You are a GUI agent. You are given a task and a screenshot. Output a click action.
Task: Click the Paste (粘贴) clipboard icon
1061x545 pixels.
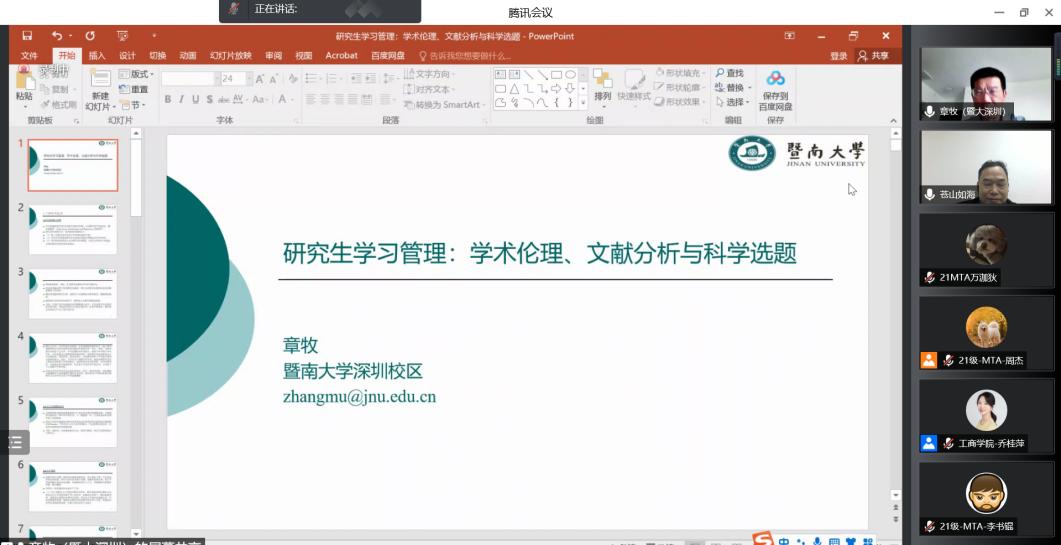click(25, 81)
